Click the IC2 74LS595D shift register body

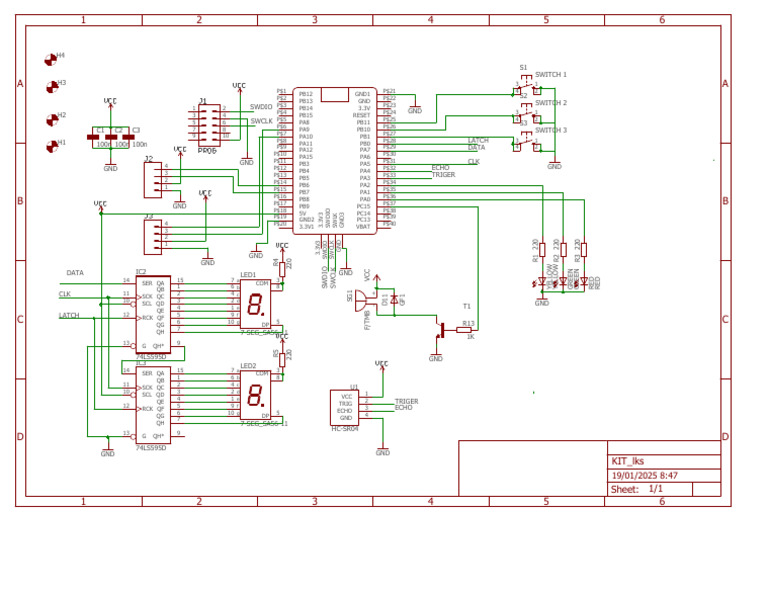coord(153,314)
